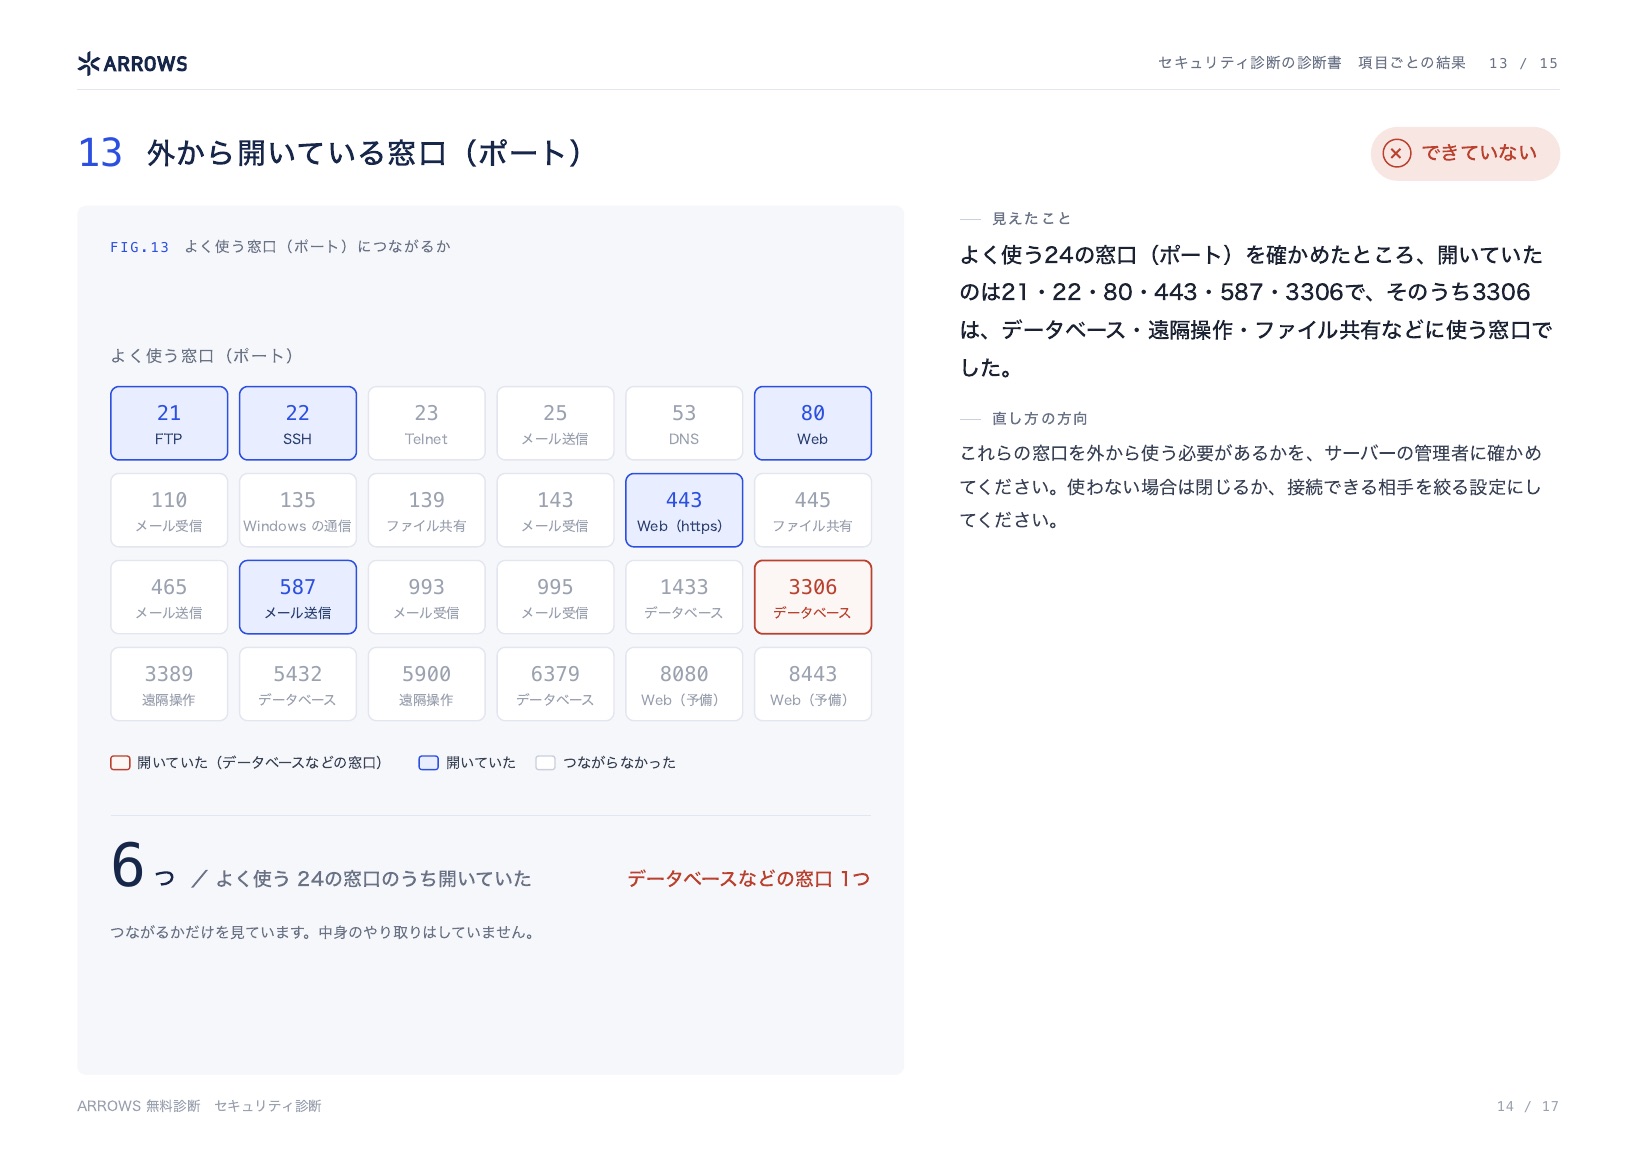Click the large count 6 in the summary
The width and height of the screenshot is (1638, 1157).
pos(128,865)
